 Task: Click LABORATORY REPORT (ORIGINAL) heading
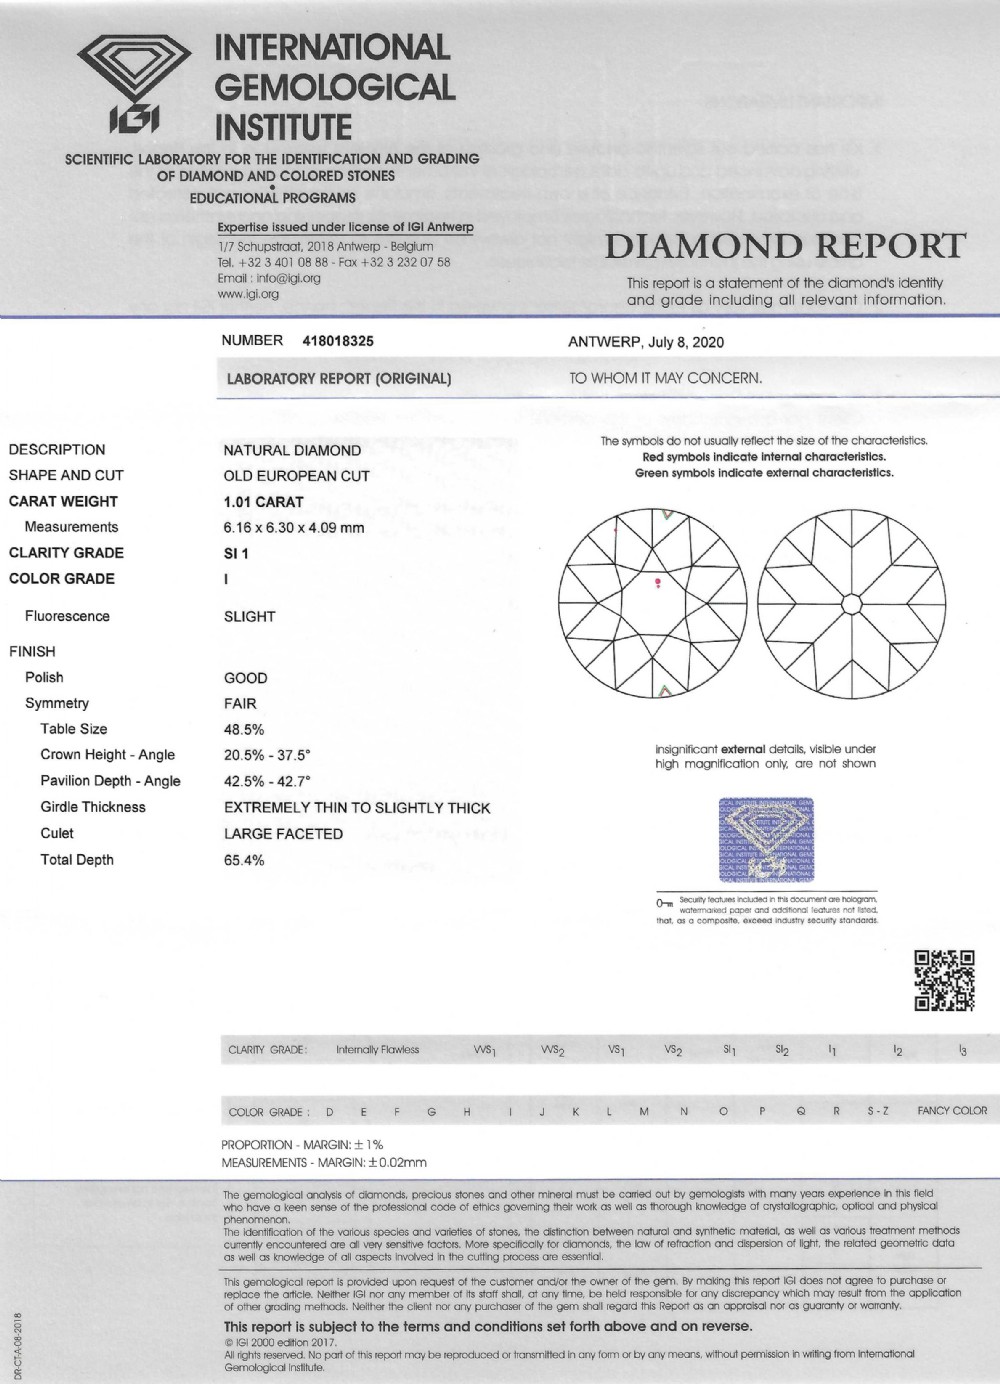[x=339, y=379]
